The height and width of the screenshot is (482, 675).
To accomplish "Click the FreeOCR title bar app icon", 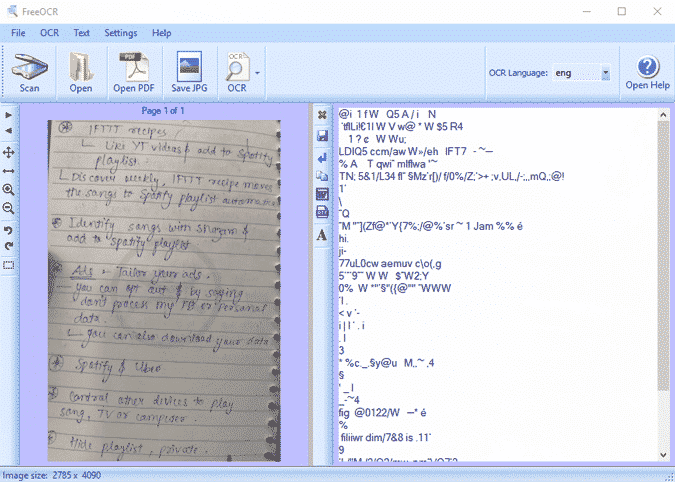I will (x=12, y=11).
